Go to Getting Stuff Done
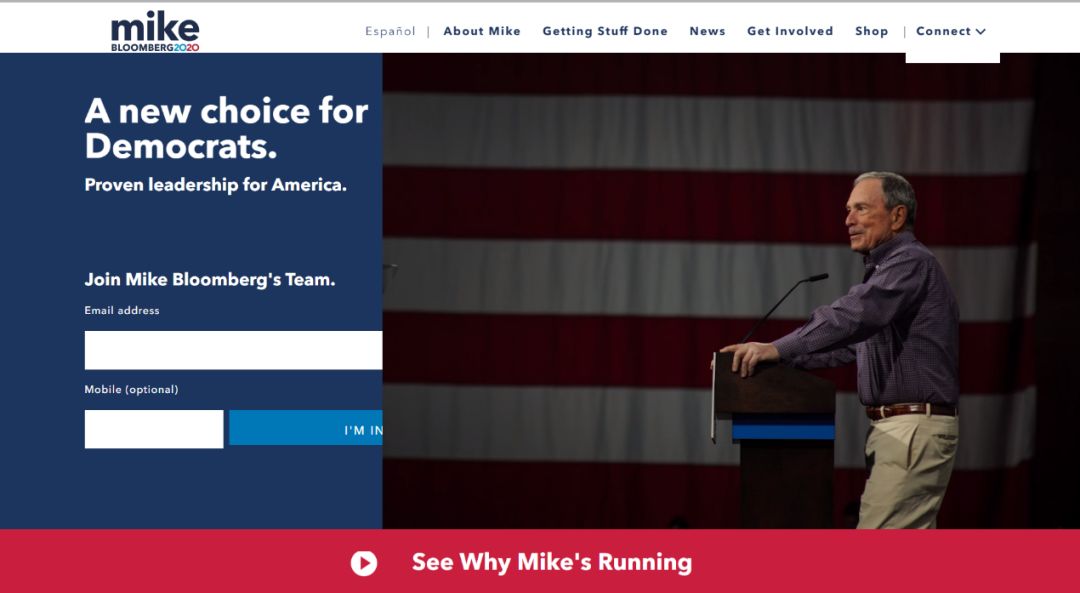Screen dimensions: 1080x593 [605, 31]
